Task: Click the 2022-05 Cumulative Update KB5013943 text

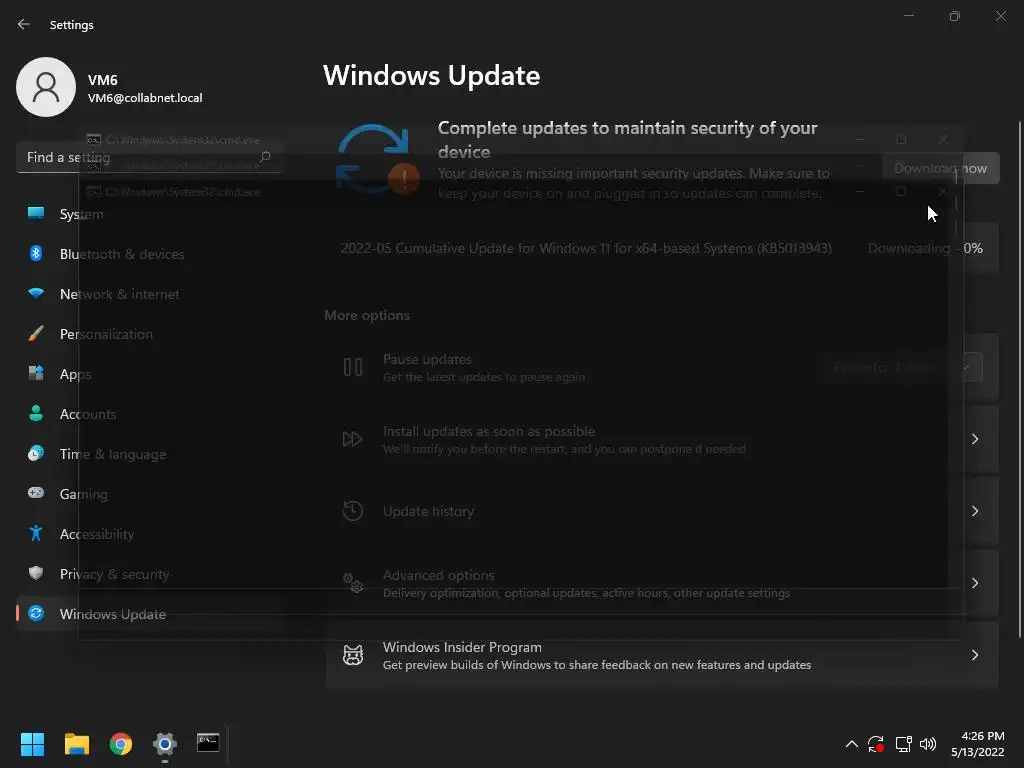Action: [586, 248]
